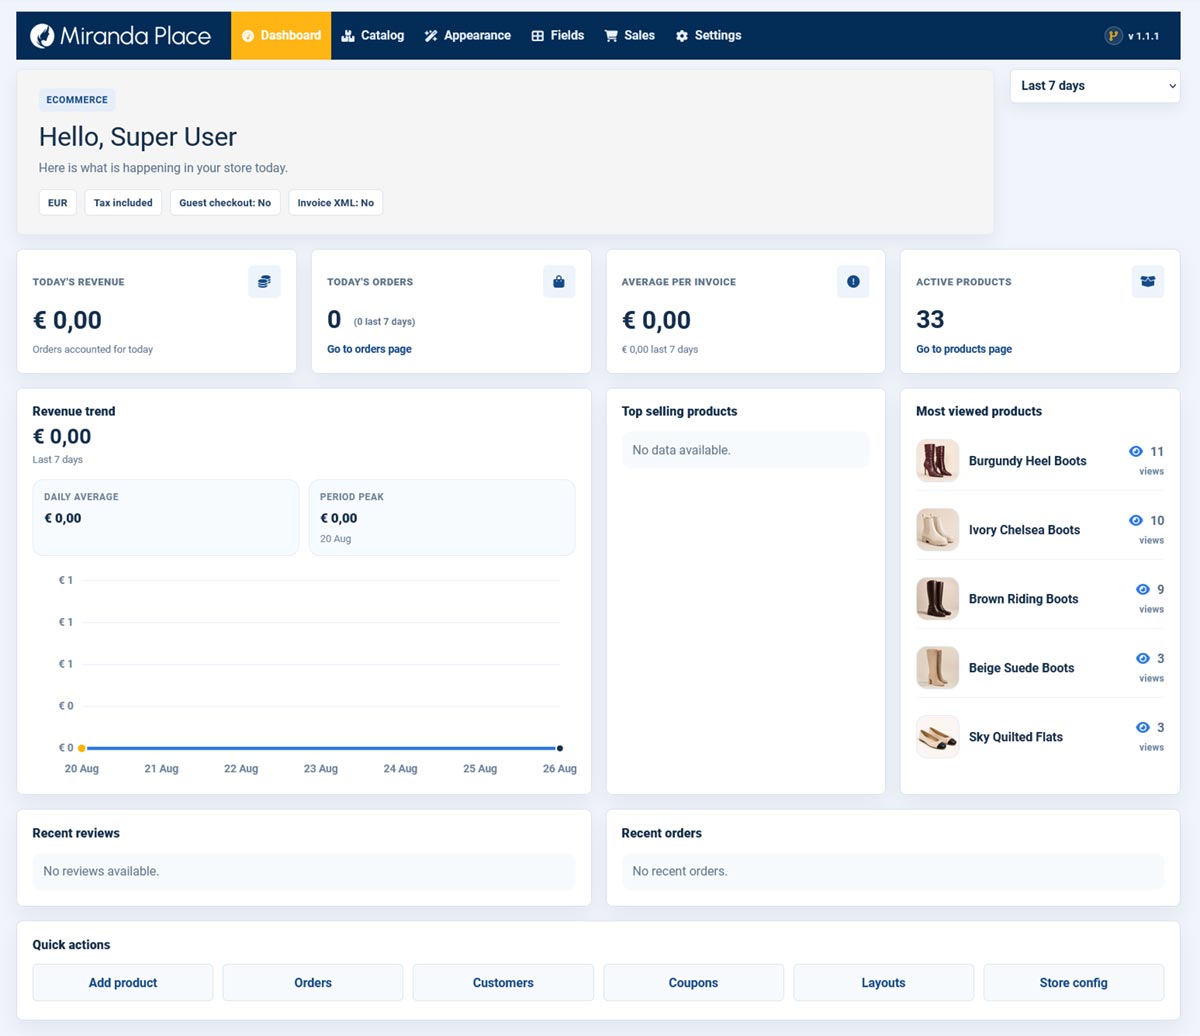Click the info icon in Average Per Invoice card

[853, 282]
